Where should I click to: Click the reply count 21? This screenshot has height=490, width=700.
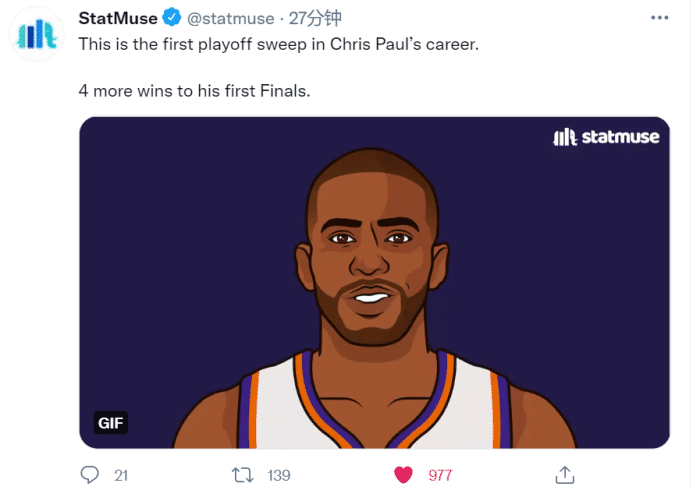coord(121,475)
